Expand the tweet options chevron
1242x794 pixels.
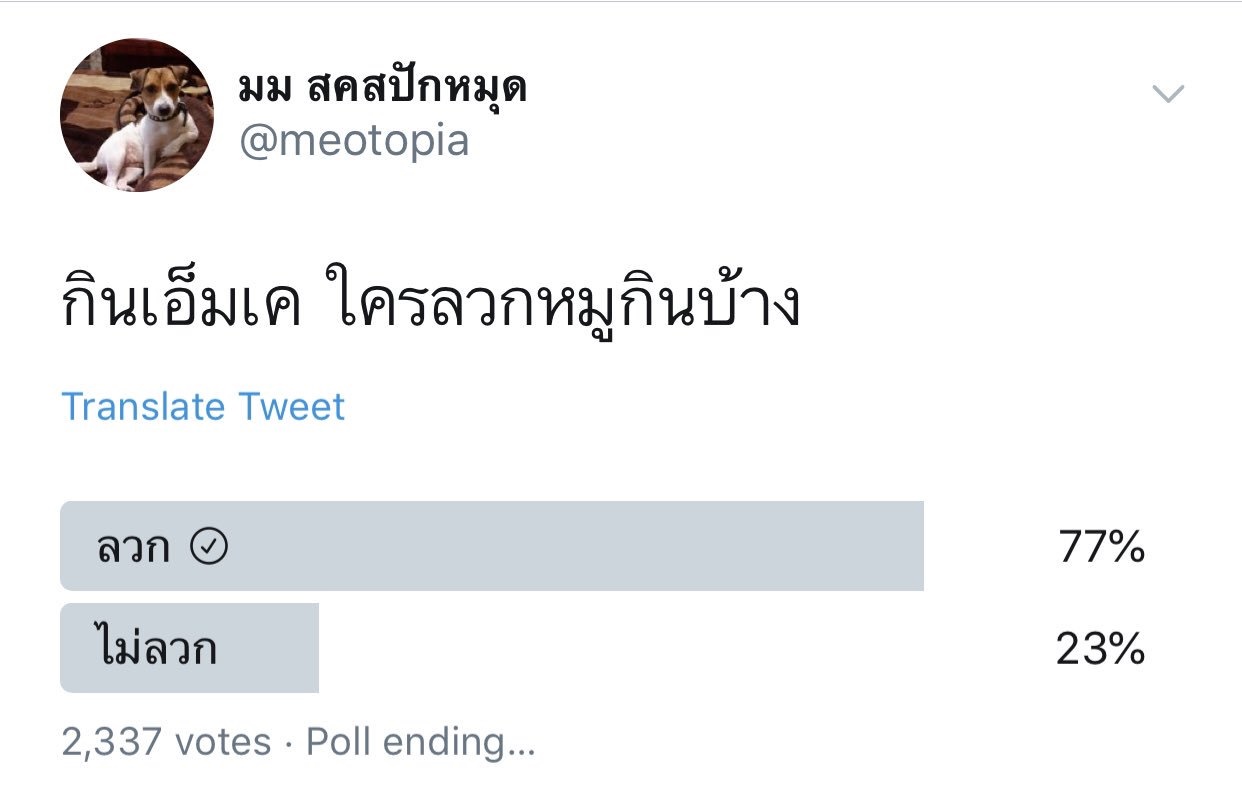click(1167, 94)
